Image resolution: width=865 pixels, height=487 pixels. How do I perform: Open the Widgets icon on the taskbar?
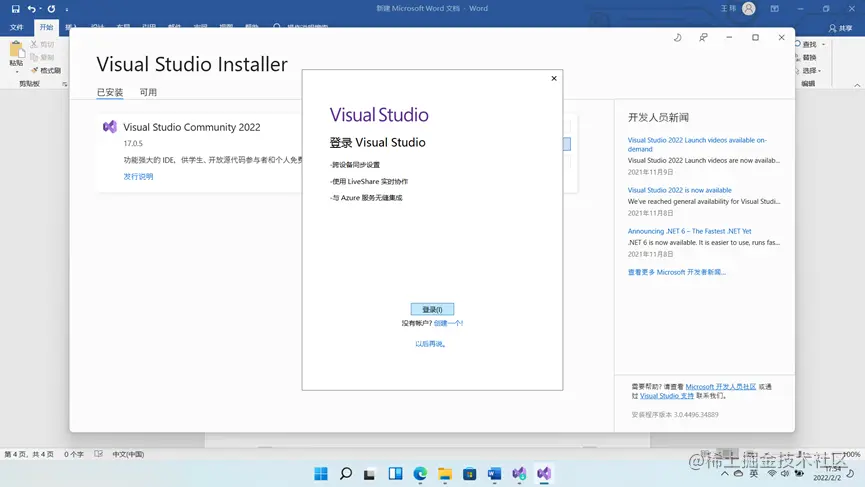pyautogui.click(x=395, y=473)
